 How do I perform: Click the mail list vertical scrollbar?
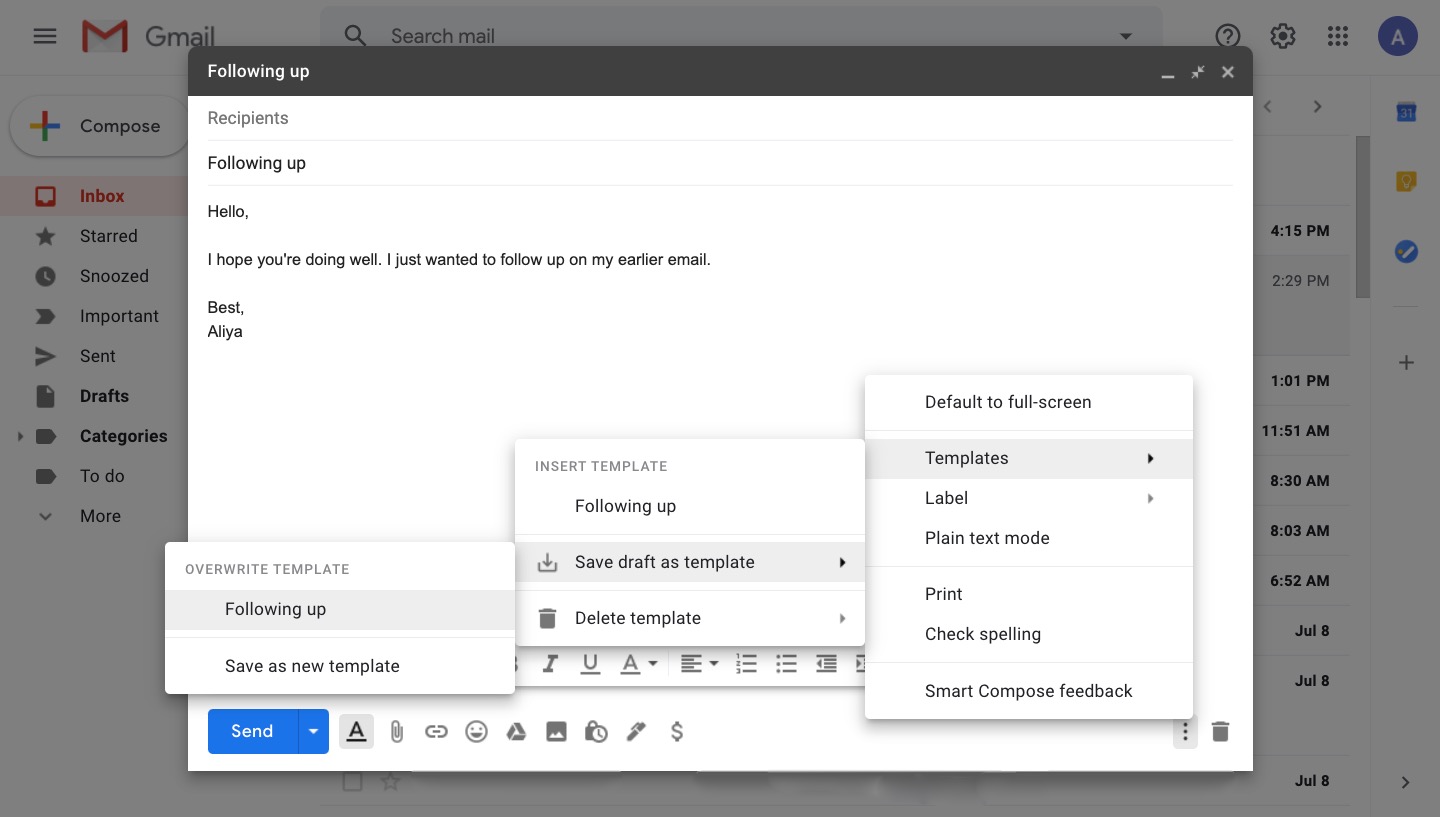tap(1362, 216)
